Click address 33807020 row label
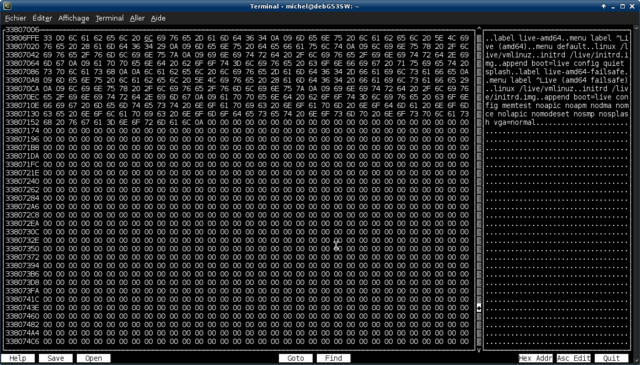Screen dimensions: 640x365 (22, 46)
